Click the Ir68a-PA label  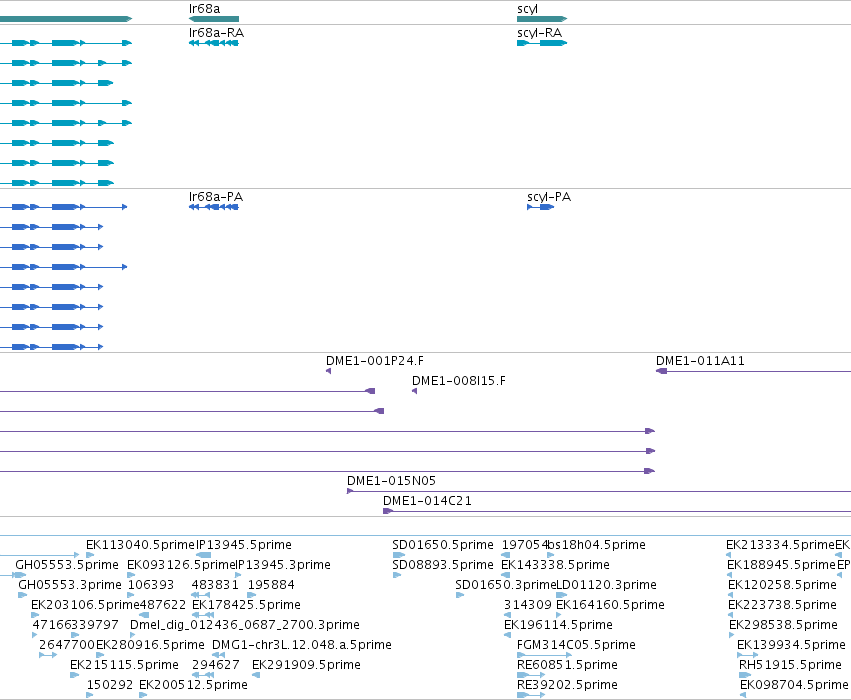pos(216,196)
